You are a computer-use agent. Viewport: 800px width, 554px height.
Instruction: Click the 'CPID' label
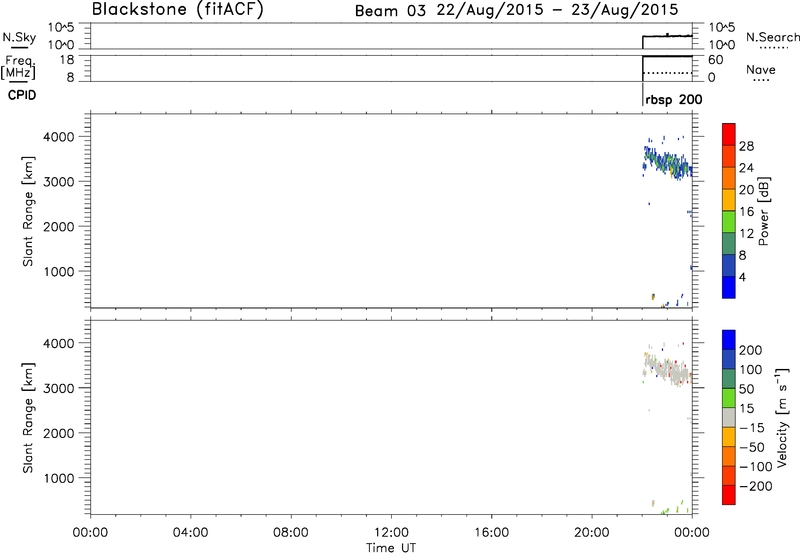tap(22, 95)
